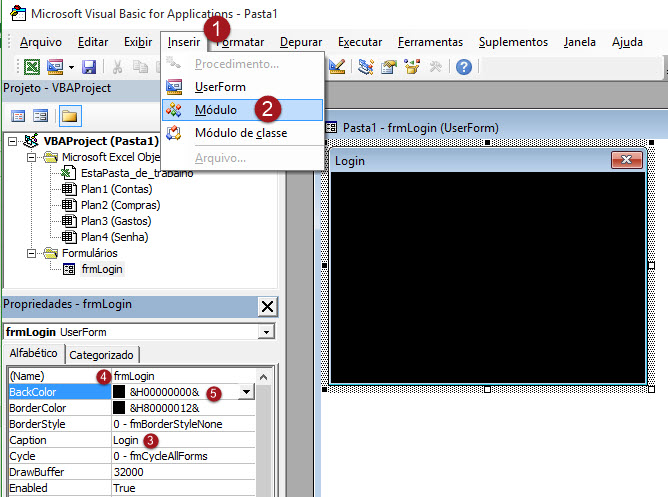Select the BorderStyle property row
This screenshot has width=668, height=497.
point(132,424)
